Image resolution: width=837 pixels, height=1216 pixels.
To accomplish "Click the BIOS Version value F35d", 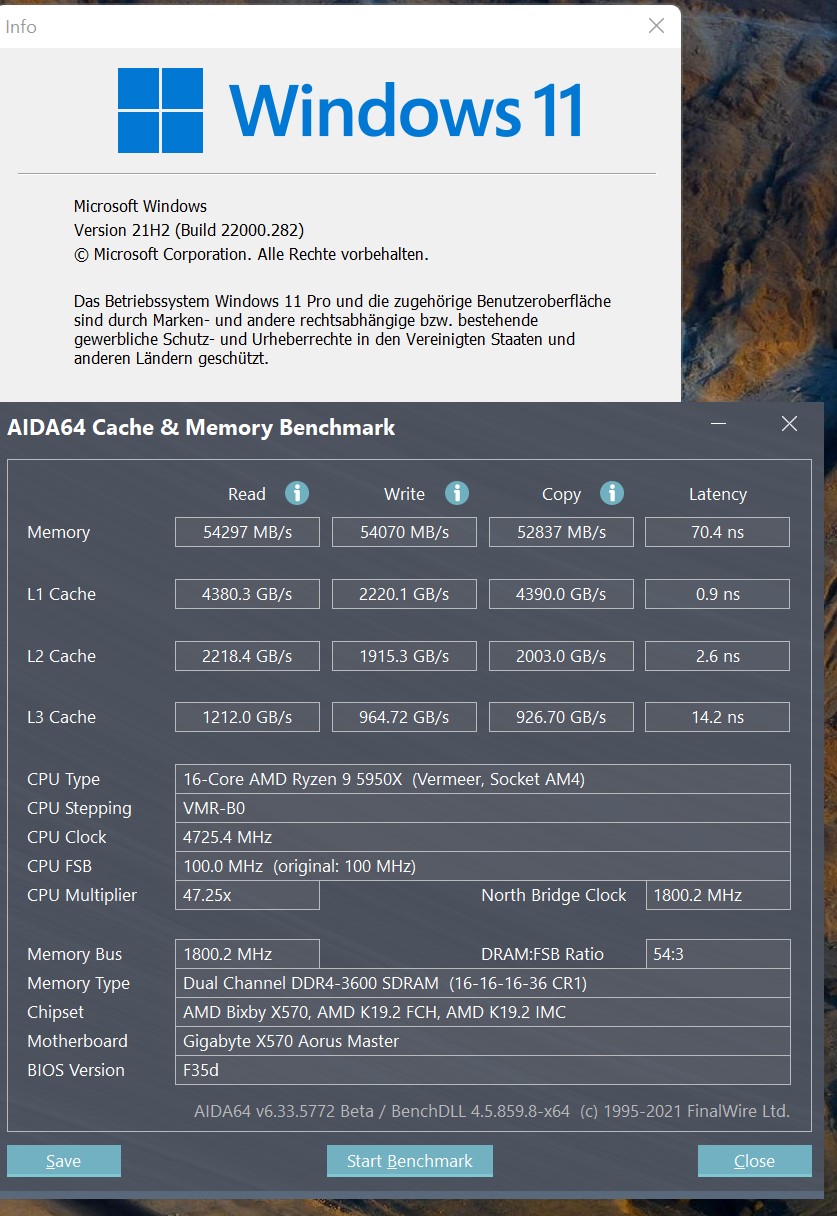I will (x=482, y=1070).
